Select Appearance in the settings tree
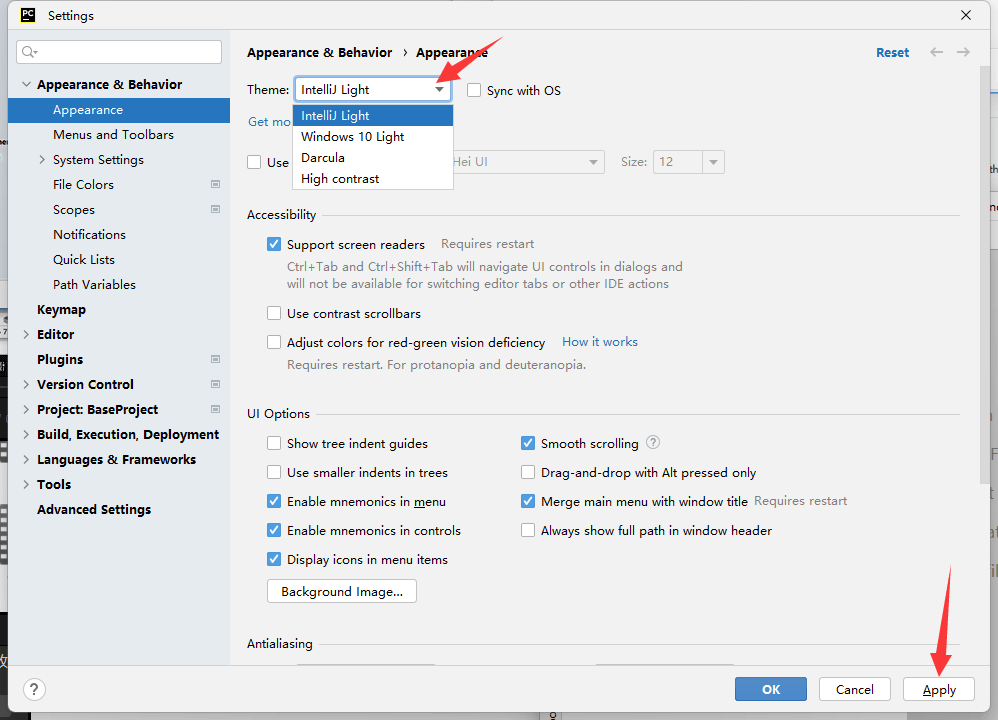 (119, 110)
